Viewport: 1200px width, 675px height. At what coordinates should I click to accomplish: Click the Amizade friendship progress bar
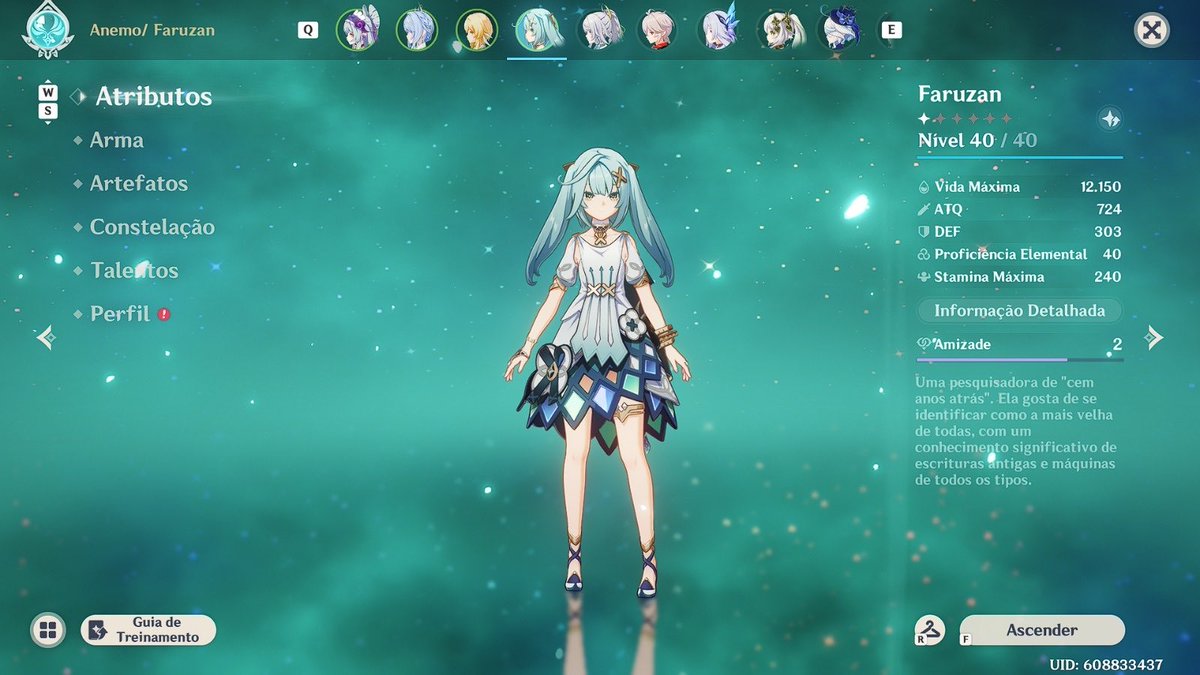(1020, 359)
